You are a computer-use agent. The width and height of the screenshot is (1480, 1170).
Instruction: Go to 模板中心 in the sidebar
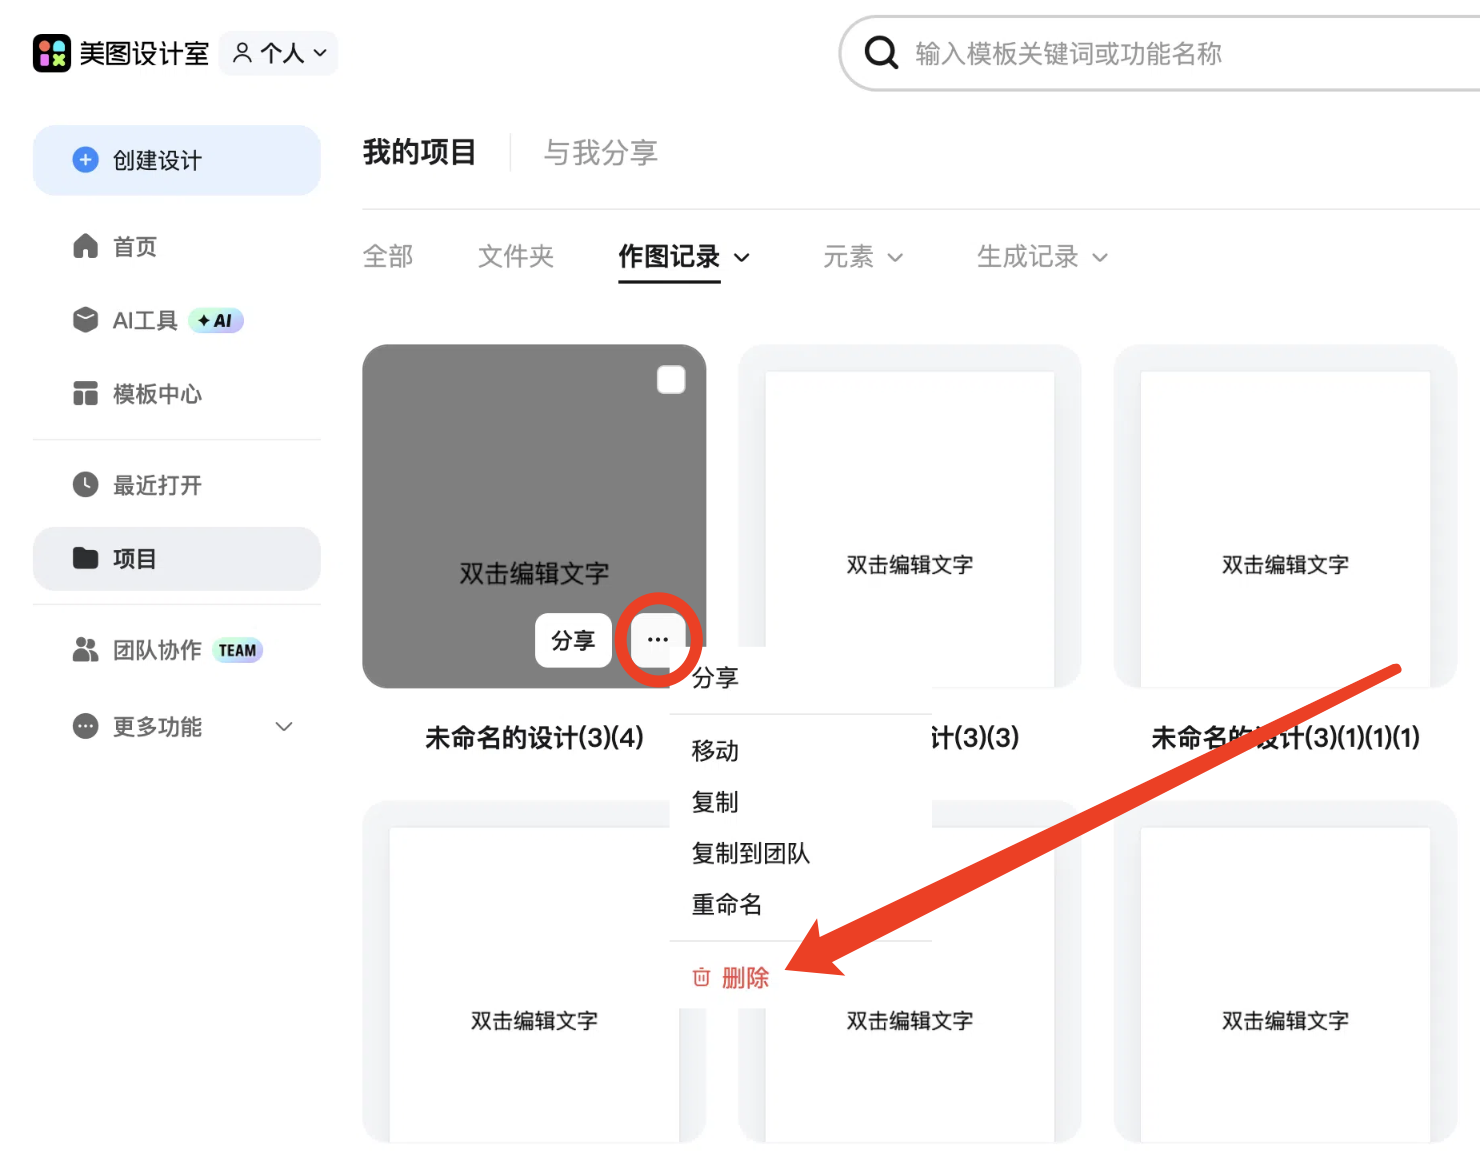[x=157, y=394]
